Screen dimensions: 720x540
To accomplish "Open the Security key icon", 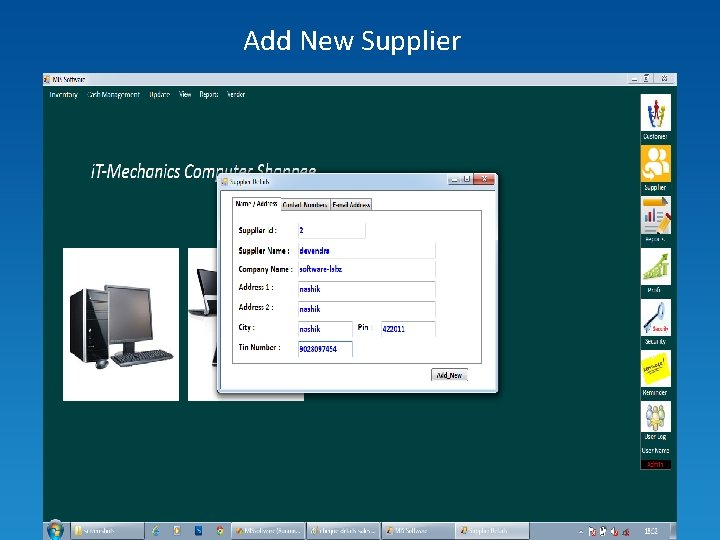I will (655, 317).
